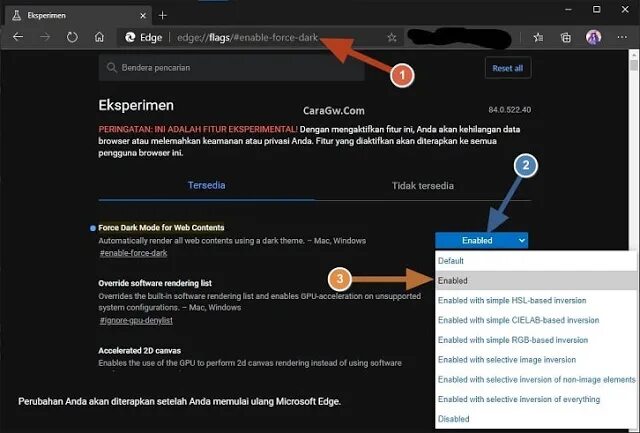Viewport: 640px width, 433px height.
Task: Click the Edge logo in address bar
Action: 130,38
